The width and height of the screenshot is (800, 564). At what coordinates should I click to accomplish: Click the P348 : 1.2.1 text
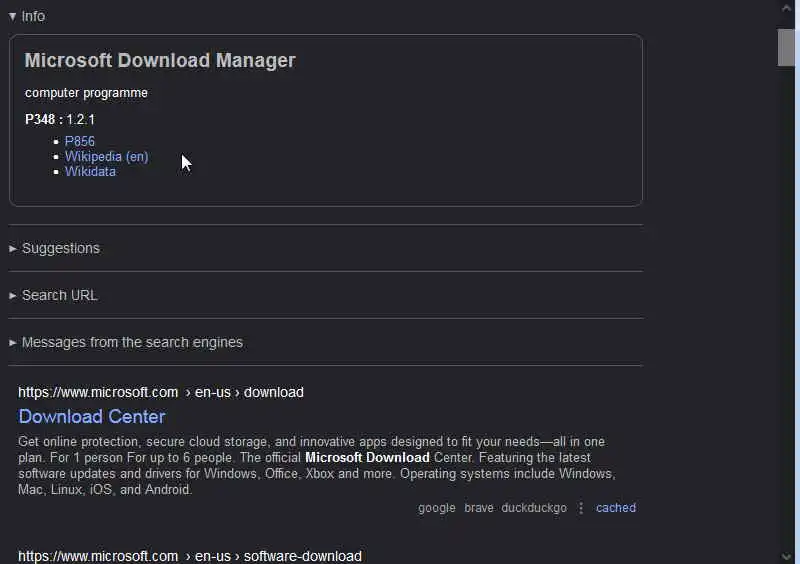pyautogui.click(x=60, y=119)
